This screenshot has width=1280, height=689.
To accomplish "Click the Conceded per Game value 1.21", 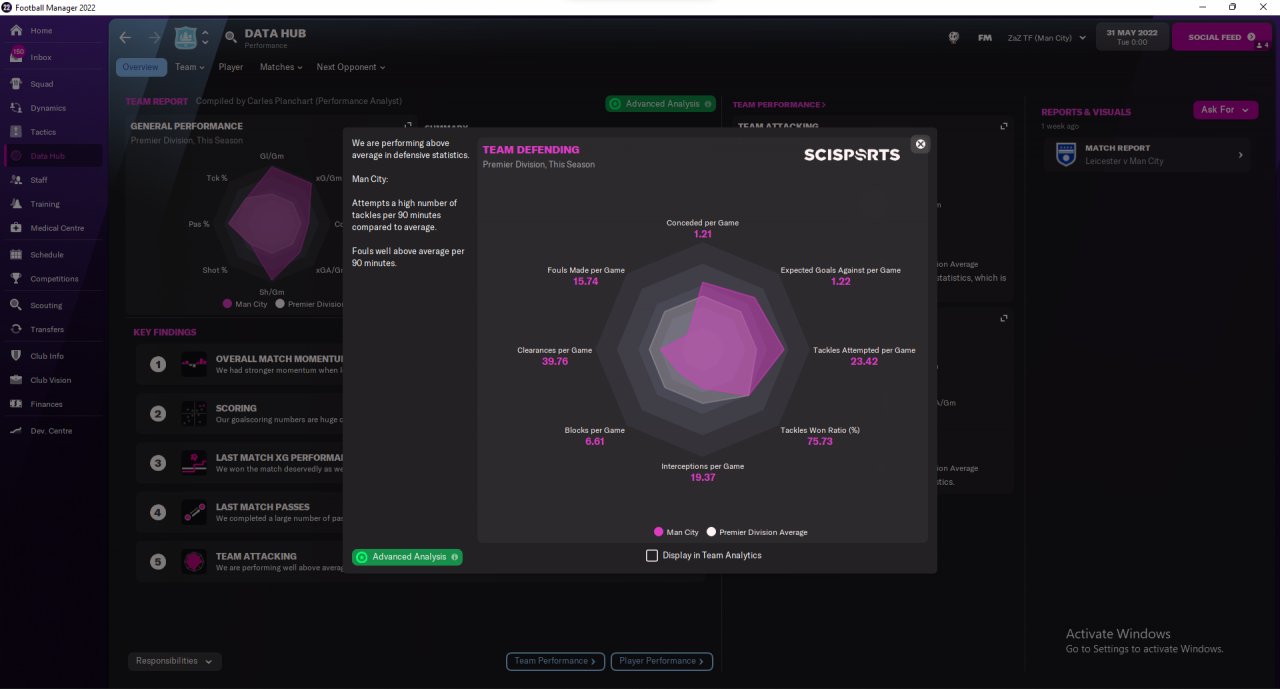I will [702, 234].
